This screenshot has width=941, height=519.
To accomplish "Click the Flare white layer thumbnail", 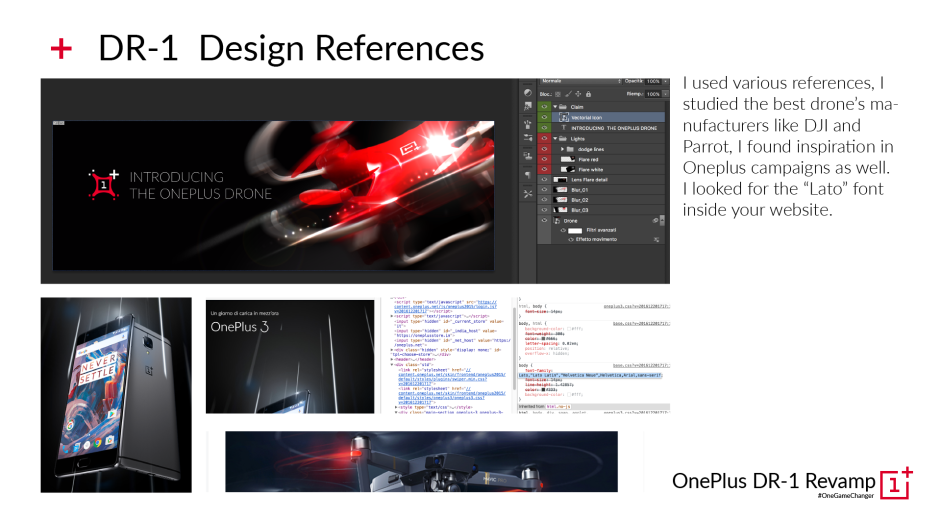I will (567, 169).
